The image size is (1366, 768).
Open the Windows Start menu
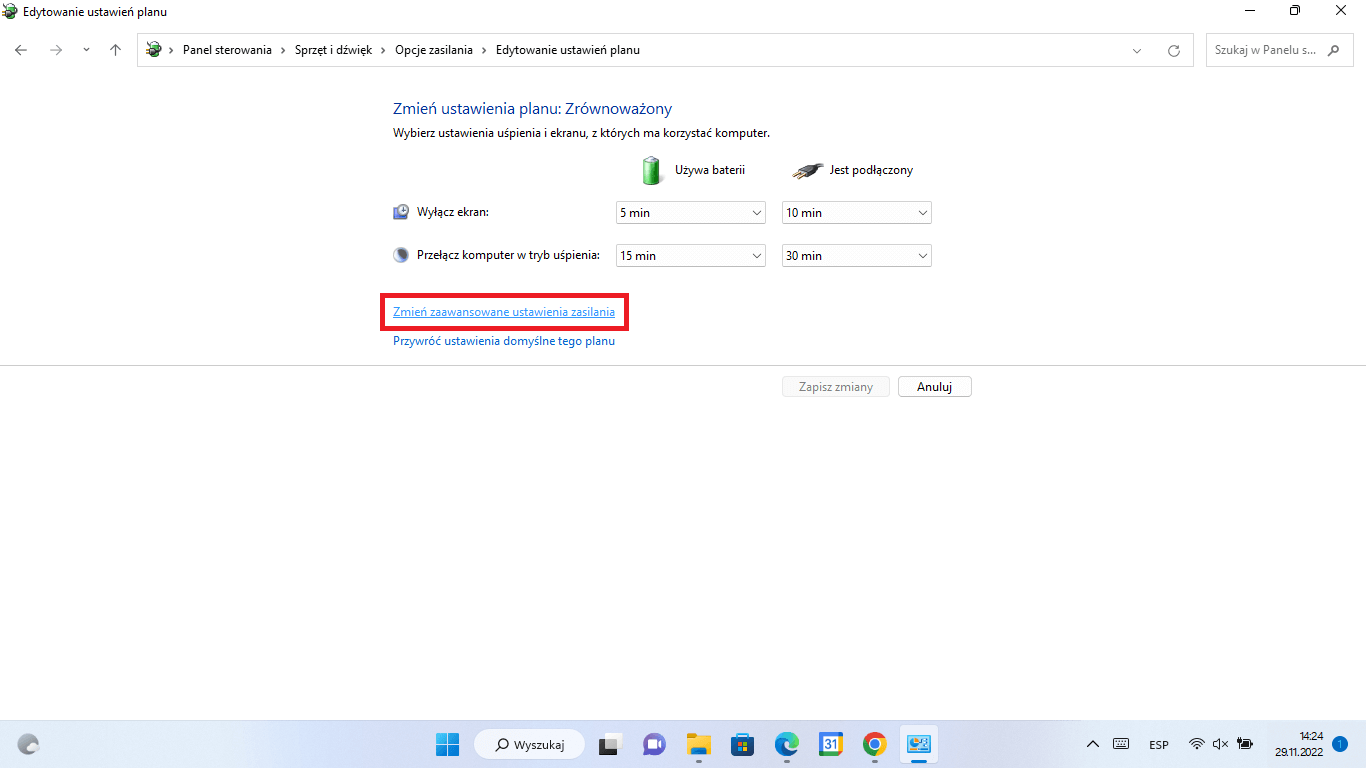pos(447,745)
